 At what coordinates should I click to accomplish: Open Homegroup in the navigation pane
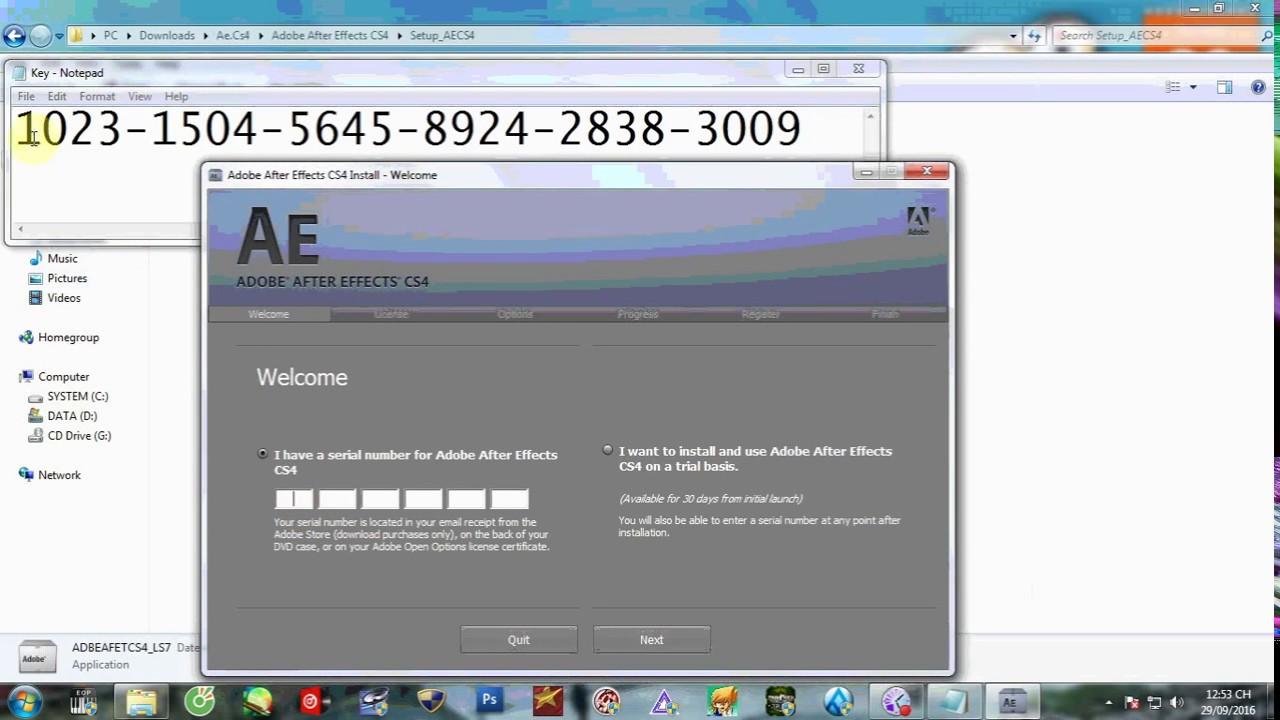point(68,337)
